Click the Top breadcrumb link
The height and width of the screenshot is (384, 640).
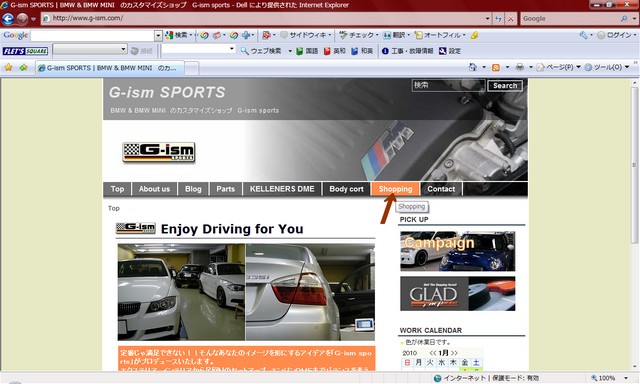pos(114,208)
